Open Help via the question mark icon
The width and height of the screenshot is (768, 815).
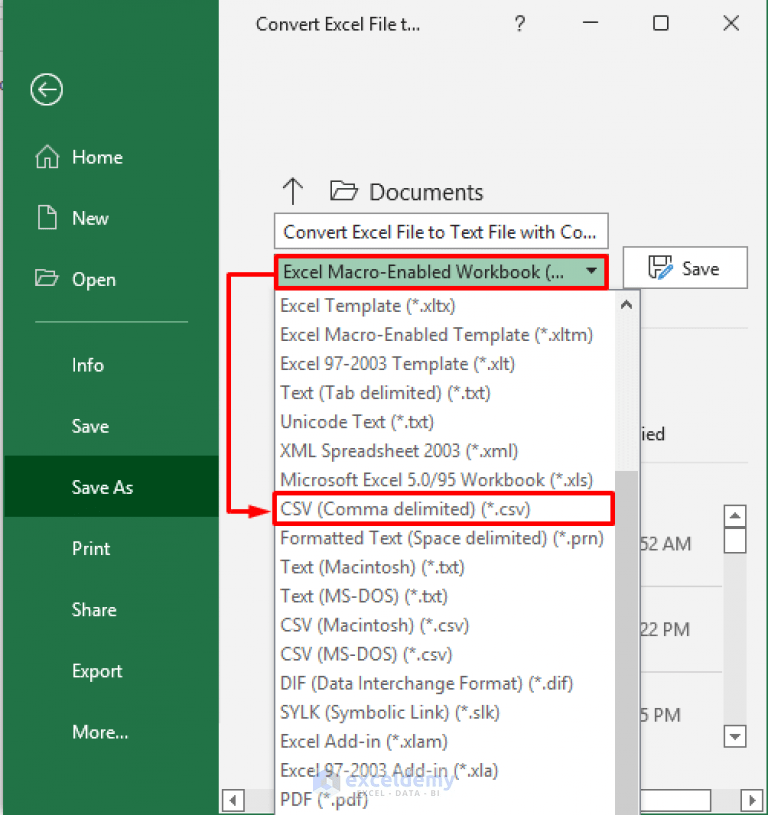click(519, 24)
